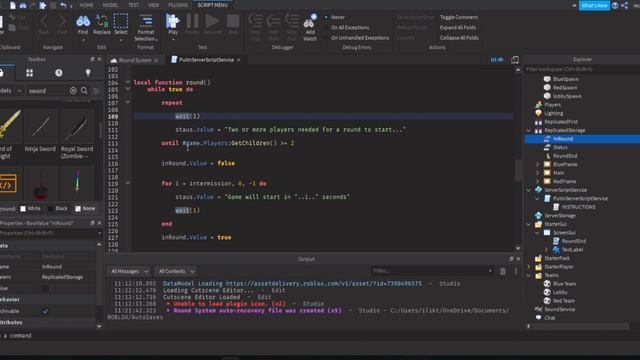This screenshot has width=640, height=360.
Task: Collapse the StarterGui tree node
Action: click(529, 224)
